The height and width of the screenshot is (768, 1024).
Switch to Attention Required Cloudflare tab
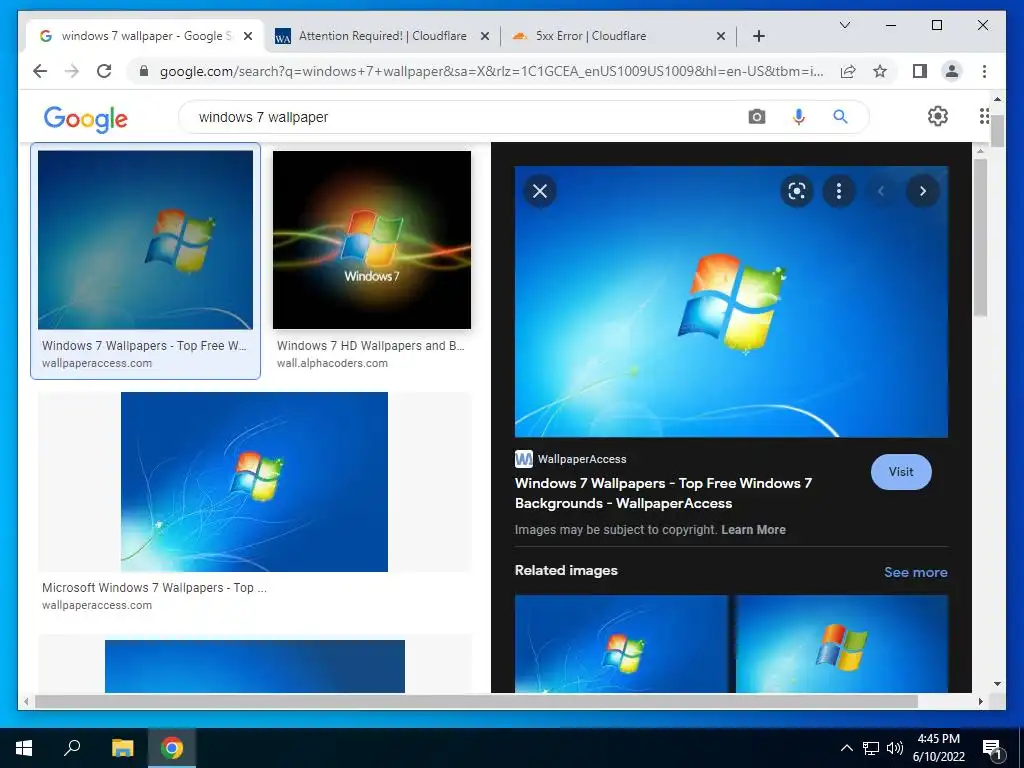382,36
